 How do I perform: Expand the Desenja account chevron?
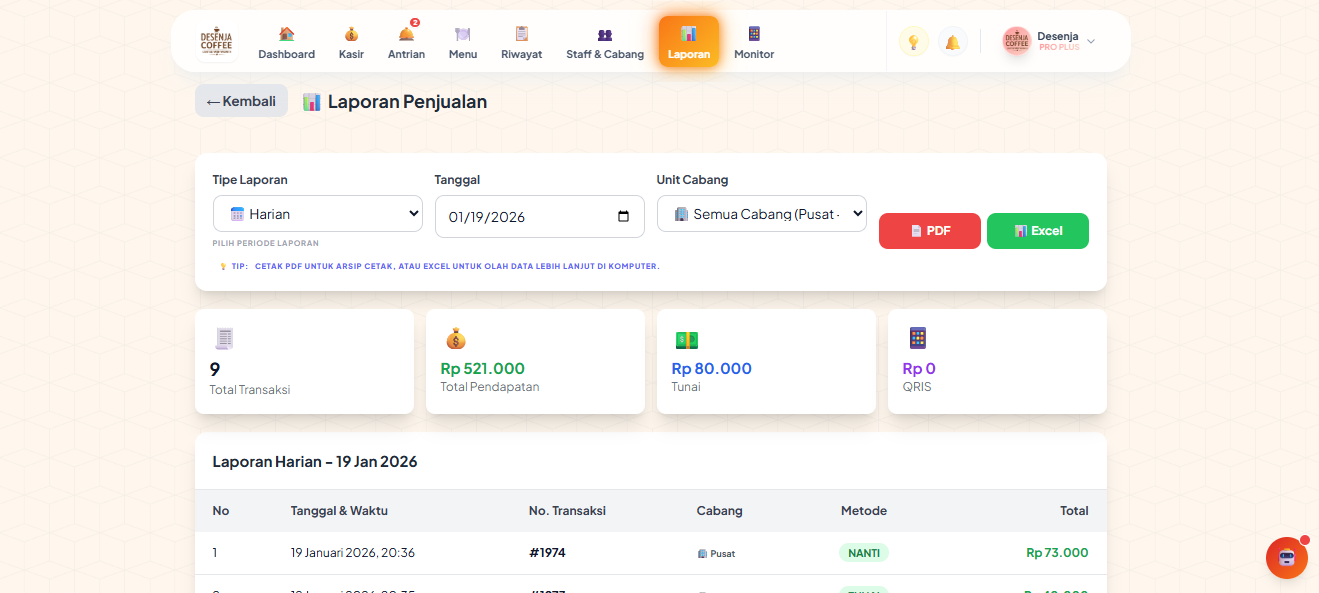coord(1091,42)
